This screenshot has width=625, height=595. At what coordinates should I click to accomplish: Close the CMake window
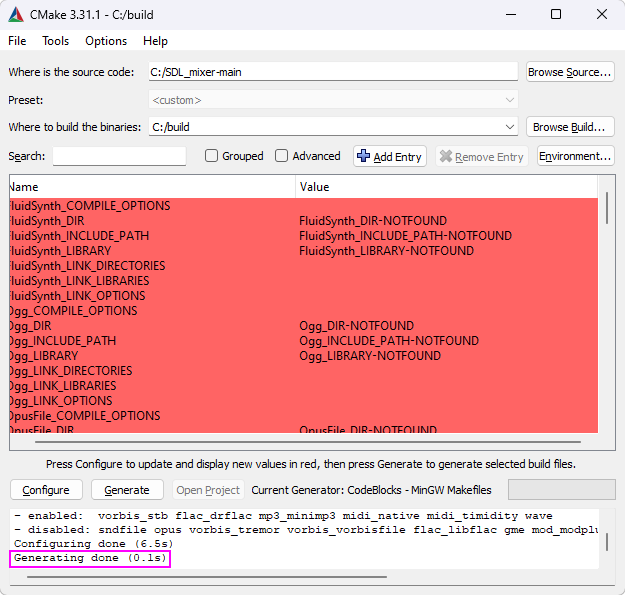(602, 15)
